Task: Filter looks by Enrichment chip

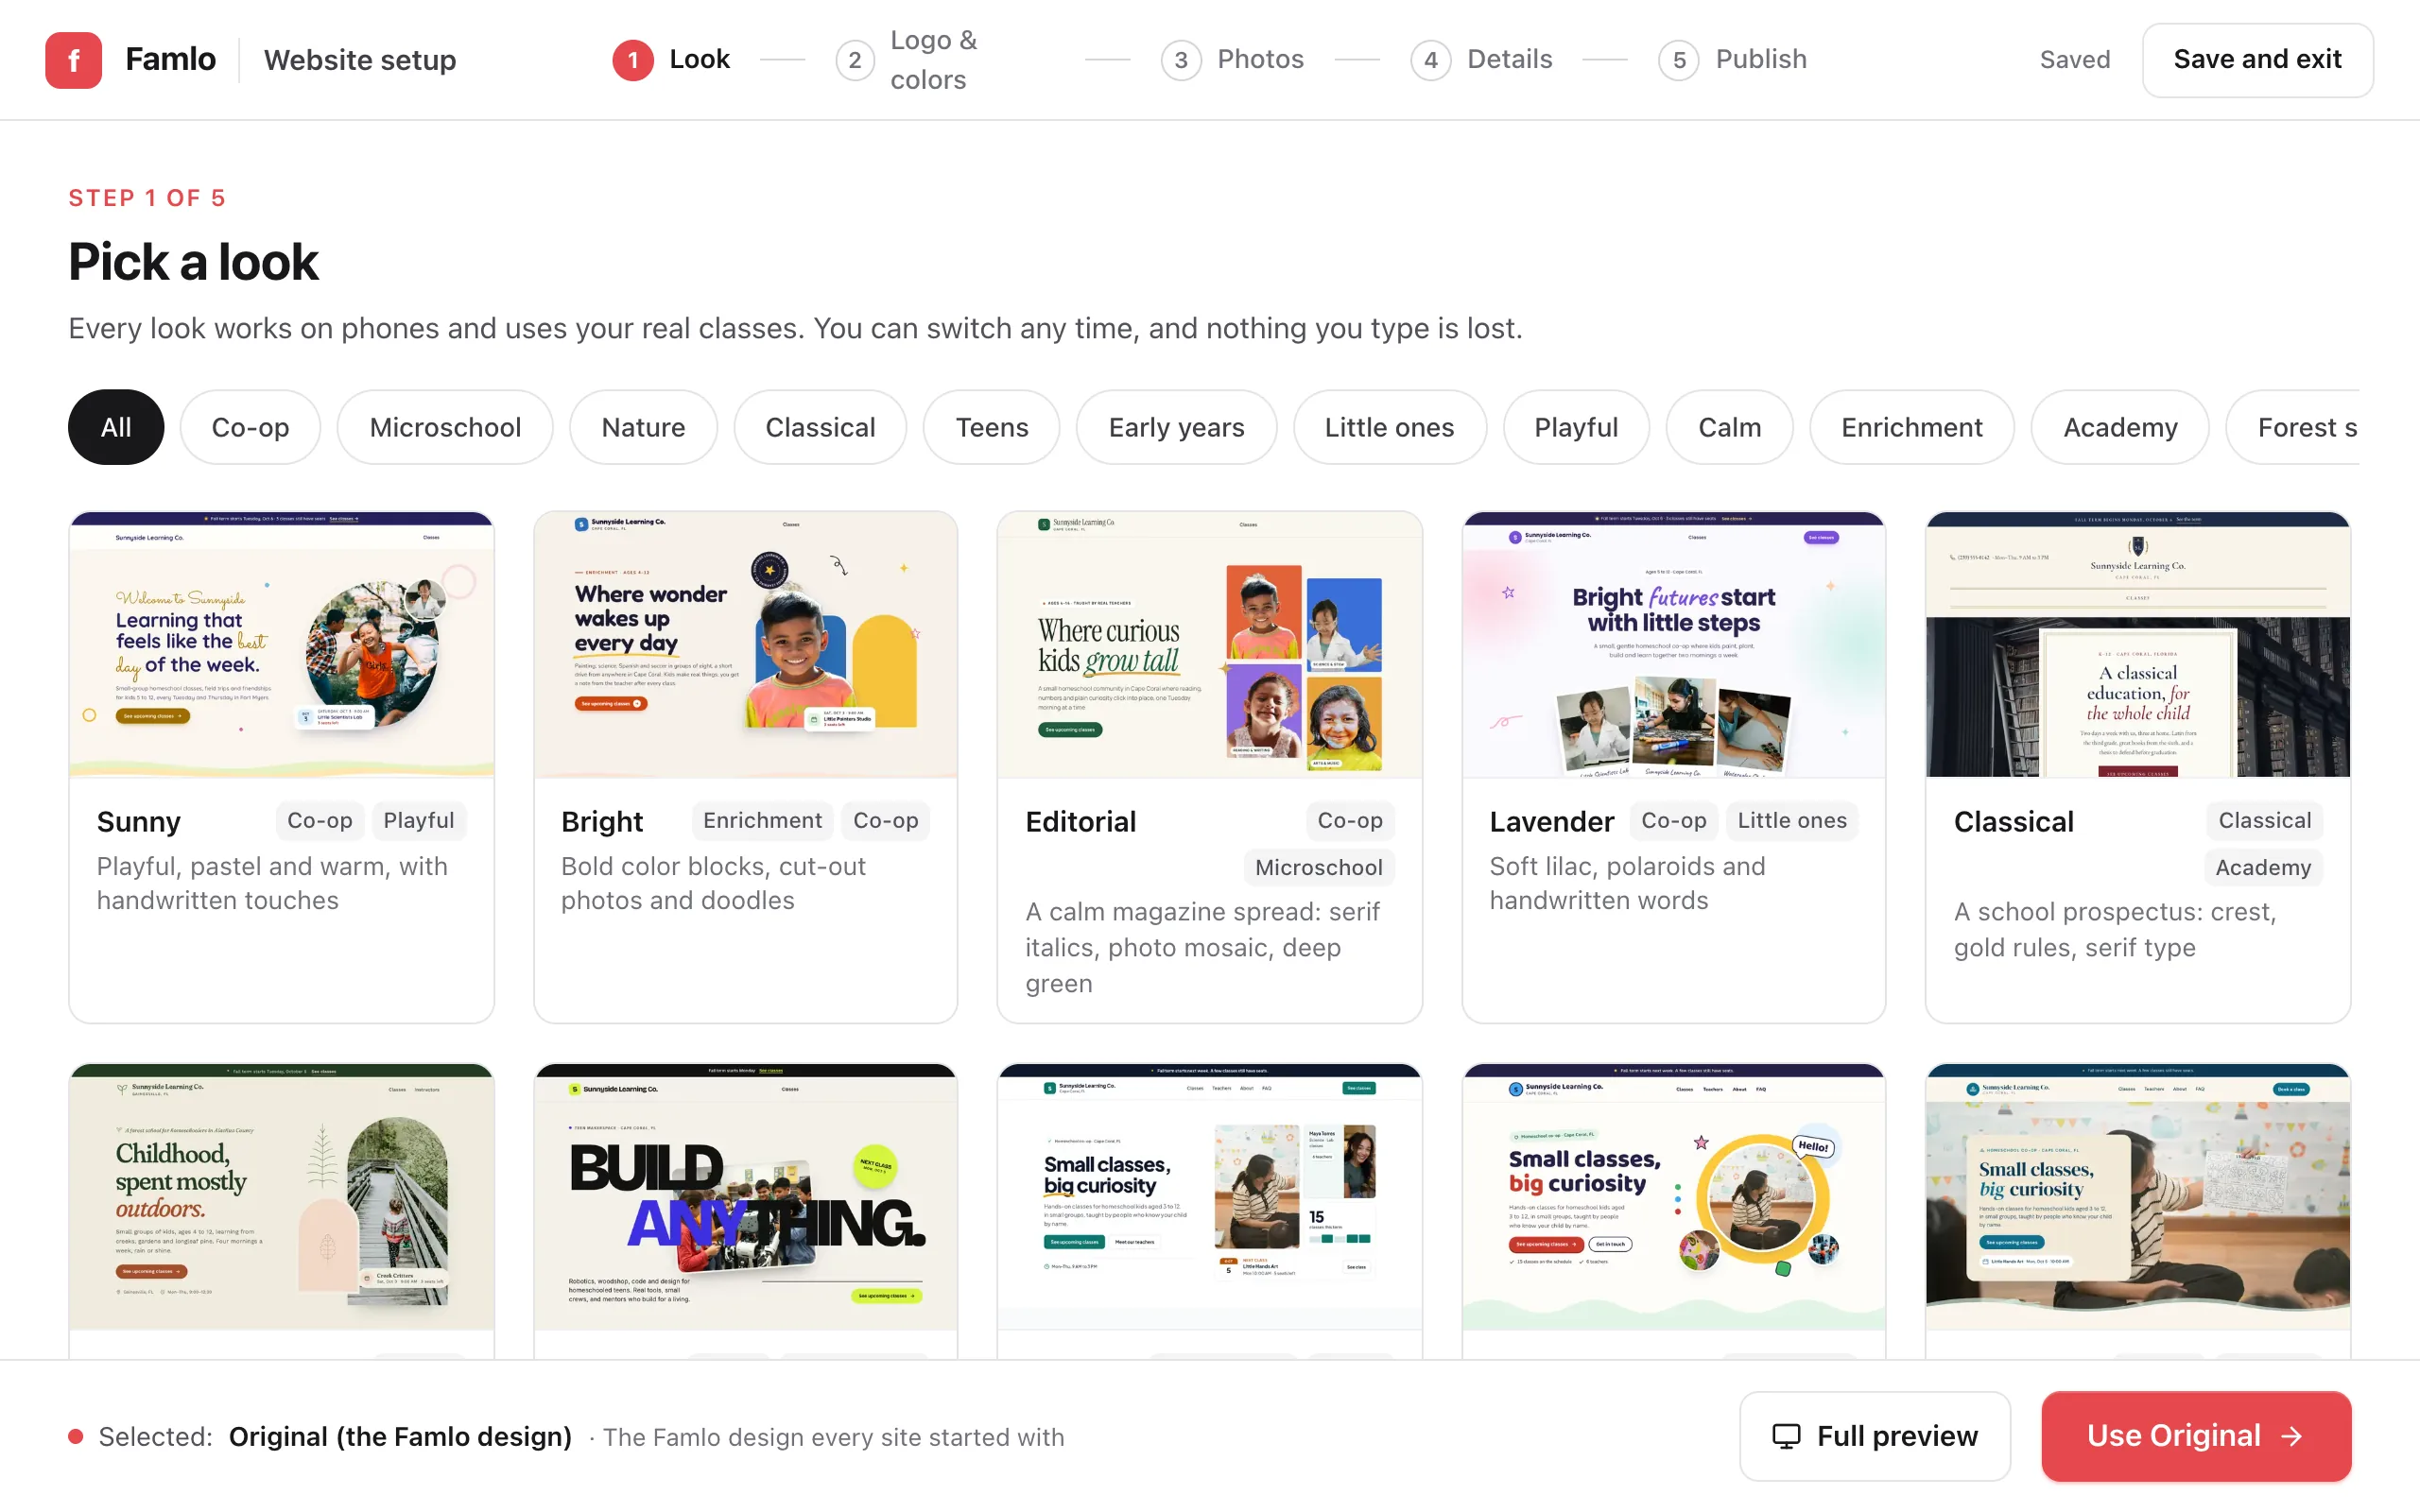Action: point(1911,427)
